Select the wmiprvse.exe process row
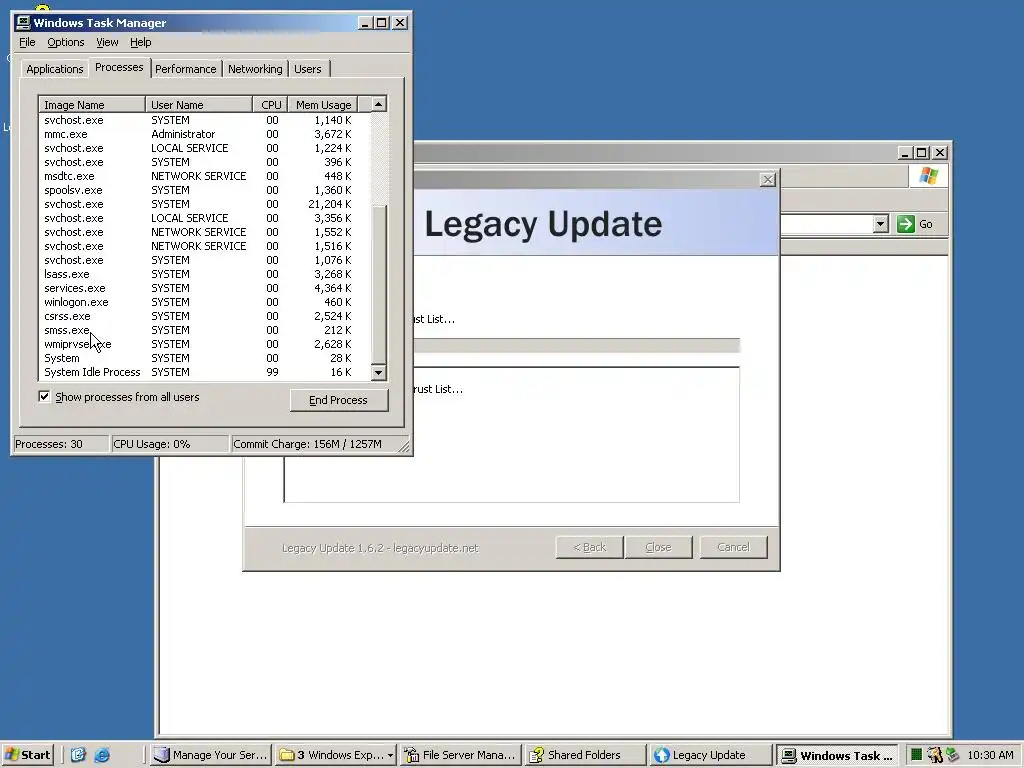The image size is (1024, 768). 204,344
